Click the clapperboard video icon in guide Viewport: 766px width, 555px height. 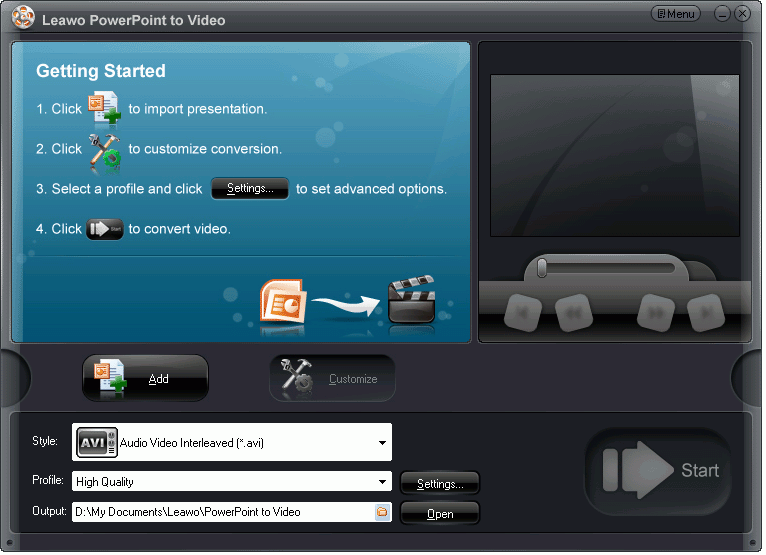pyautogui.click(x=411, y=299)
